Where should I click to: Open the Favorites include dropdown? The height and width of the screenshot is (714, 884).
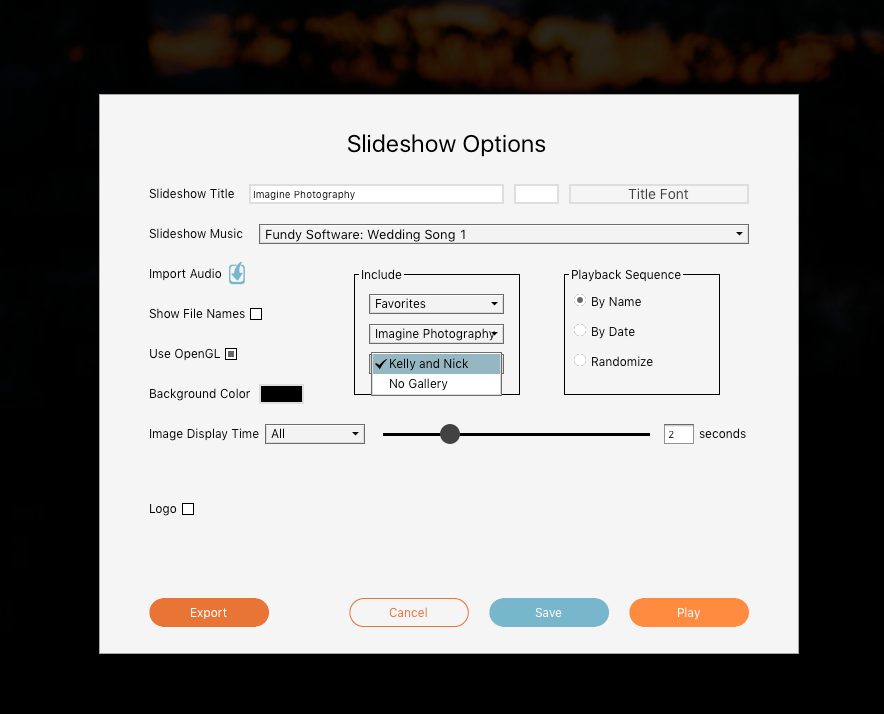coord(436,304)
